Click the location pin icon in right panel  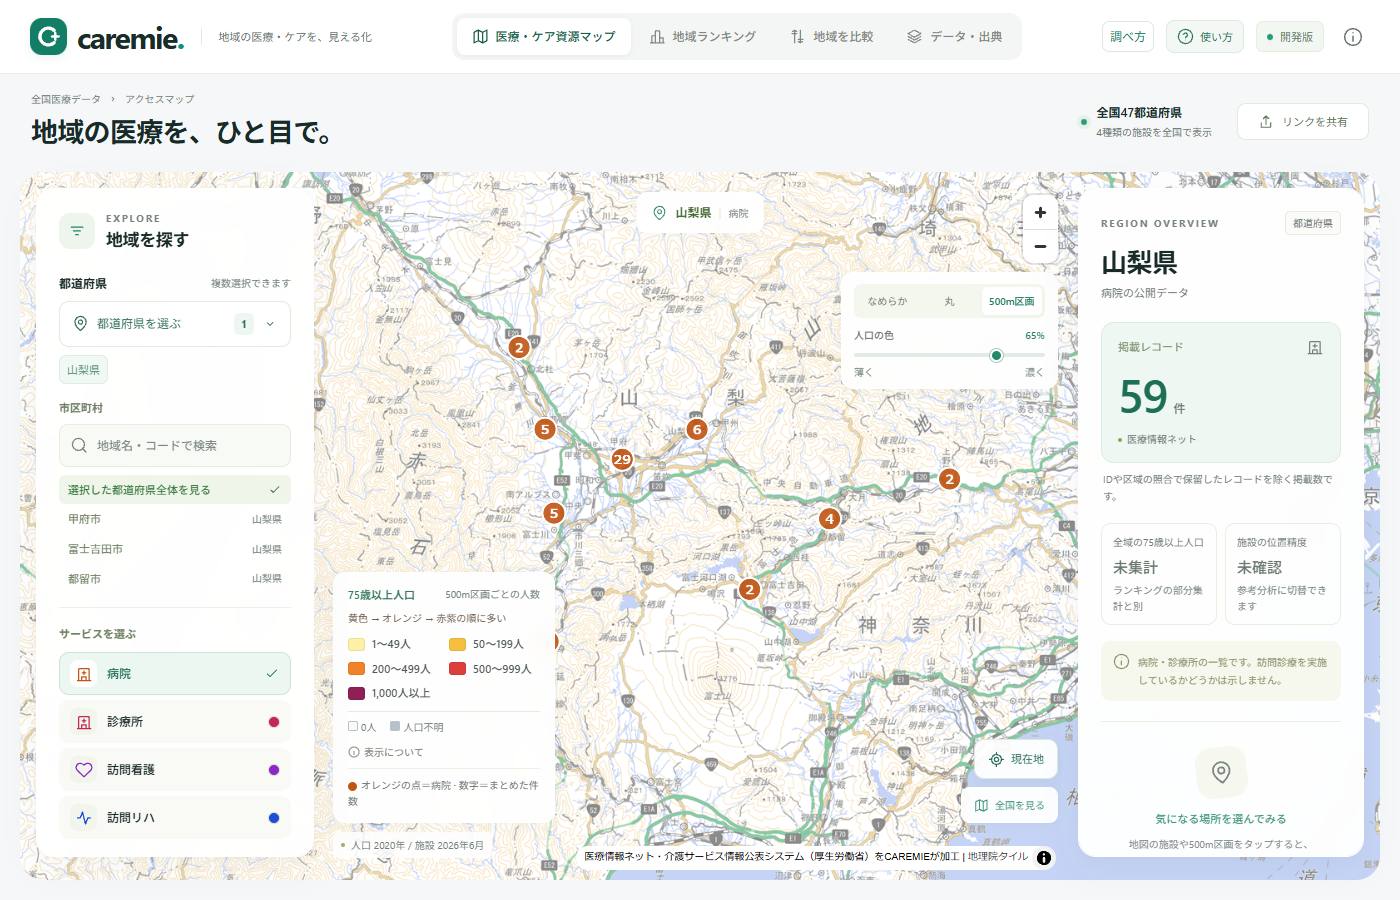pyautogui.click(x=1221, y=772)
